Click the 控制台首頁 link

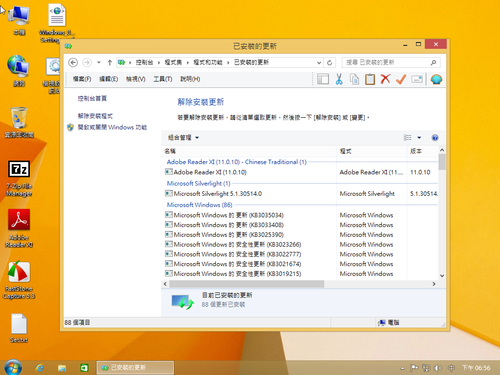(92, 98)
